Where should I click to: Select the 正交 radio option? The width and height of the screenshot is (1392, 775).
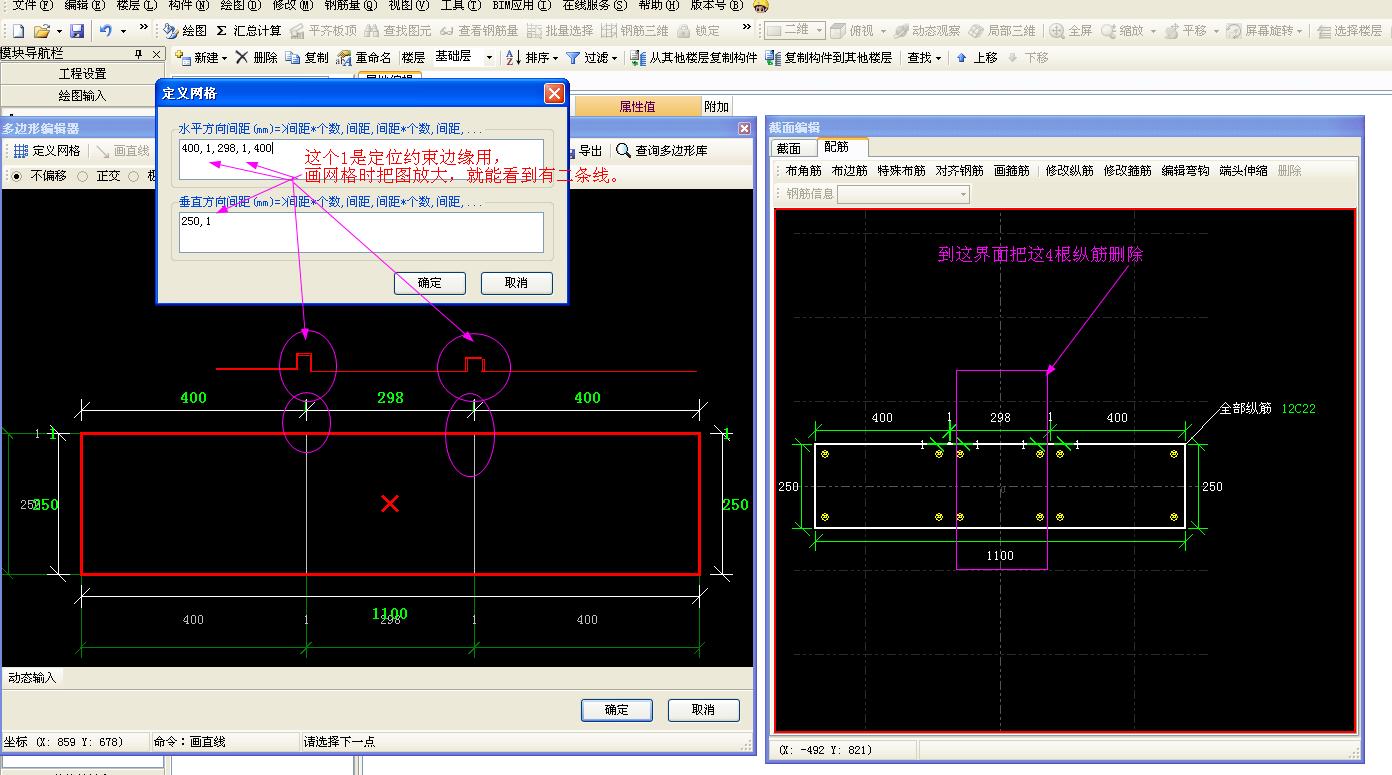[x=83, y=176]
